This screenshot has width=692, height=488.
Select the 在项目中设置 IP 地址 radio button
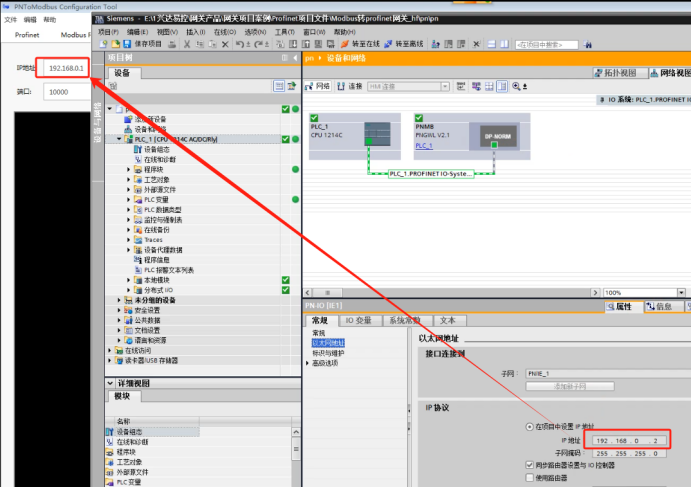click(x=529, y=427)
